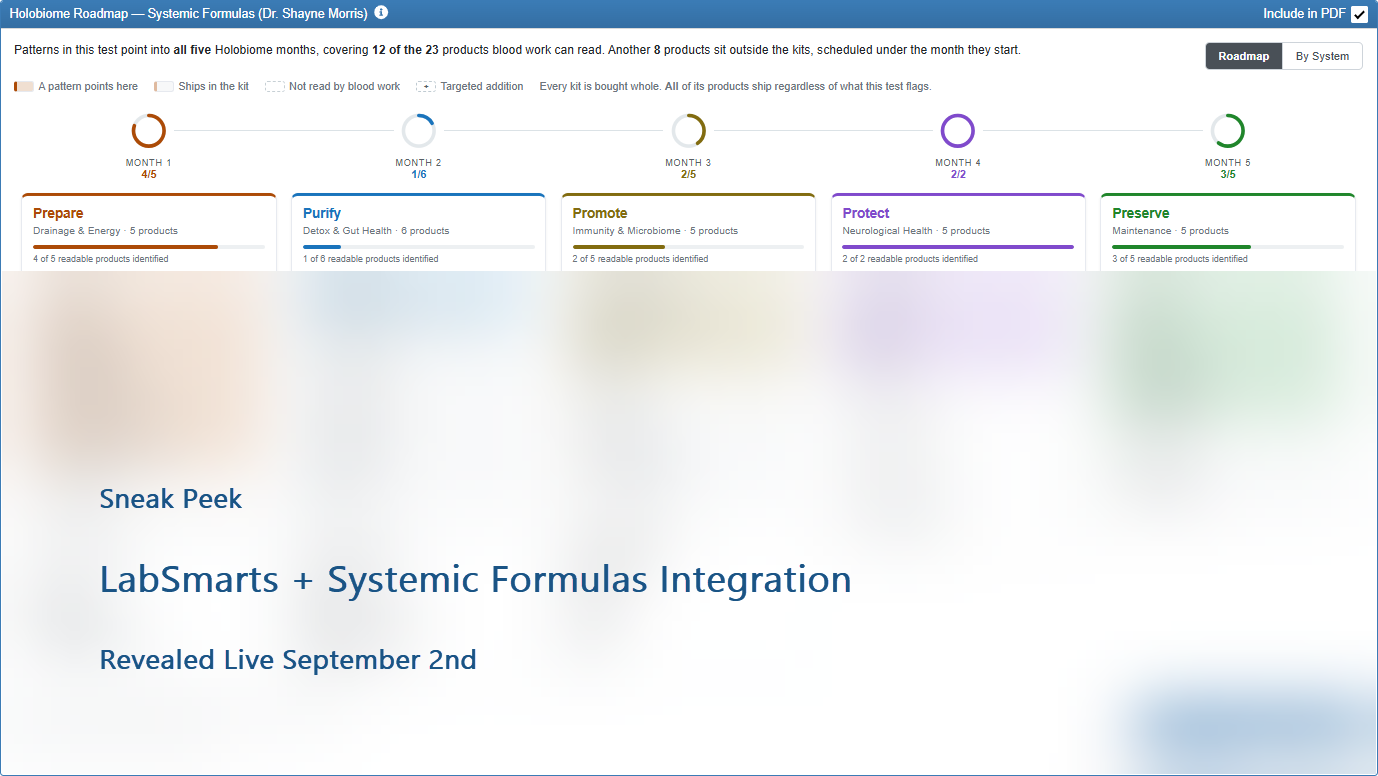Click the info icon beside Holobiome Roadmap title

[381, 13]
